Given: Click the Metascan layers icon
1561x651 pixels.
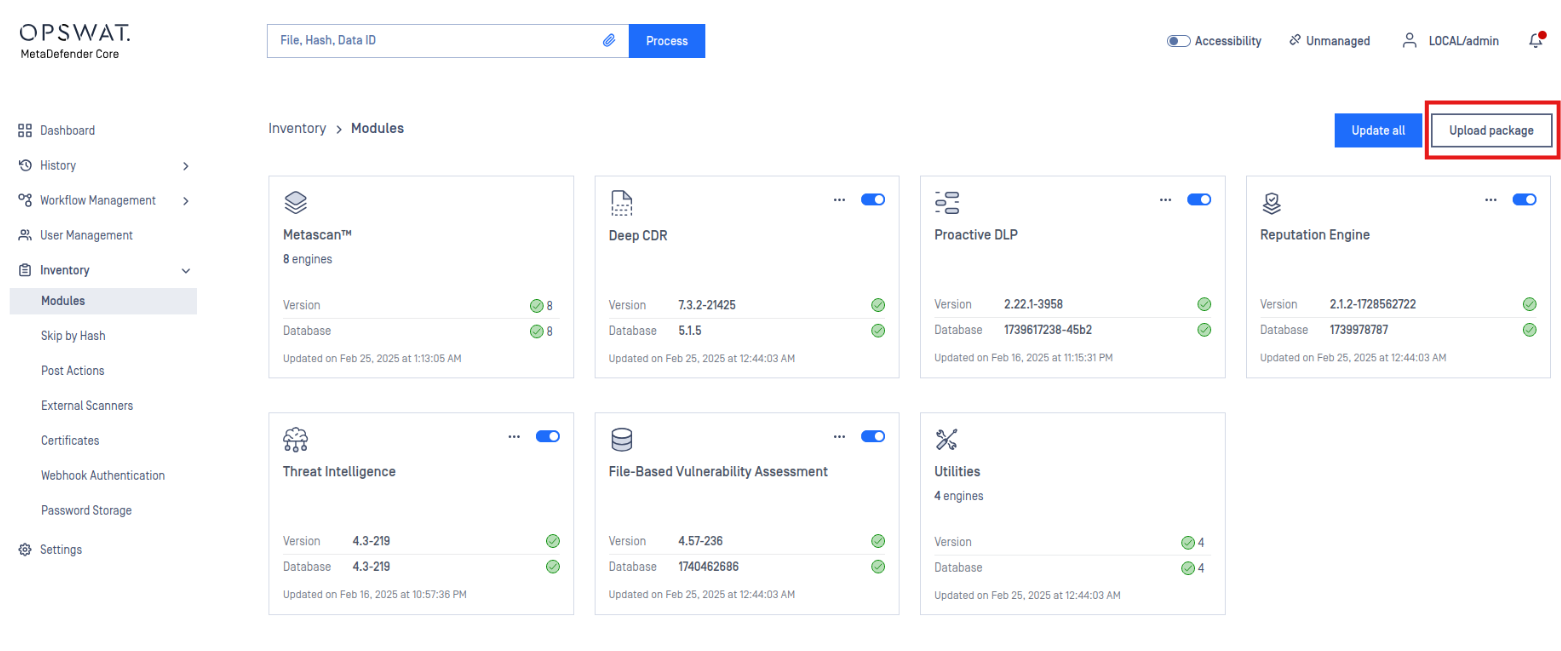Looking at the screenshot, I should click(x=295, y=203).
